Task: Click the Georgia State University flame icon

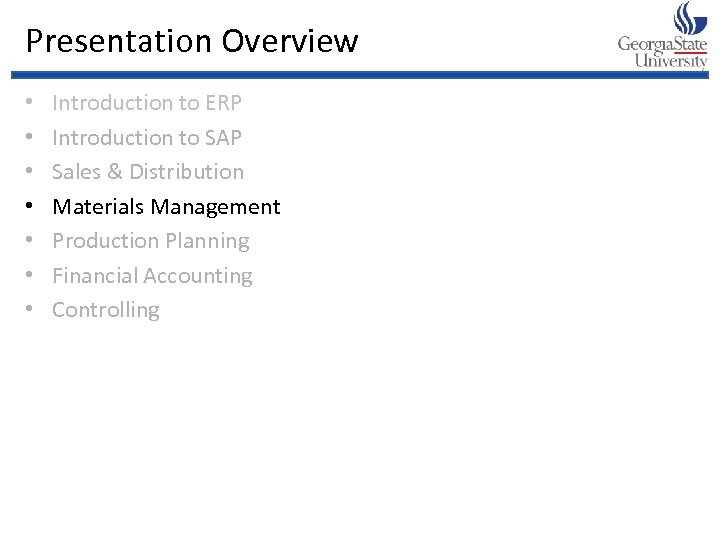Action: (x=690, y=18)
